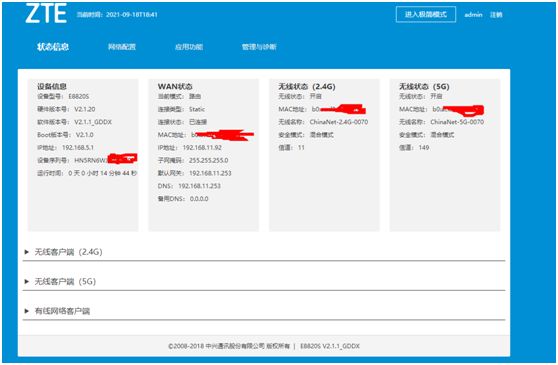Click the WAN状态 card heading

tap(175, 86)
